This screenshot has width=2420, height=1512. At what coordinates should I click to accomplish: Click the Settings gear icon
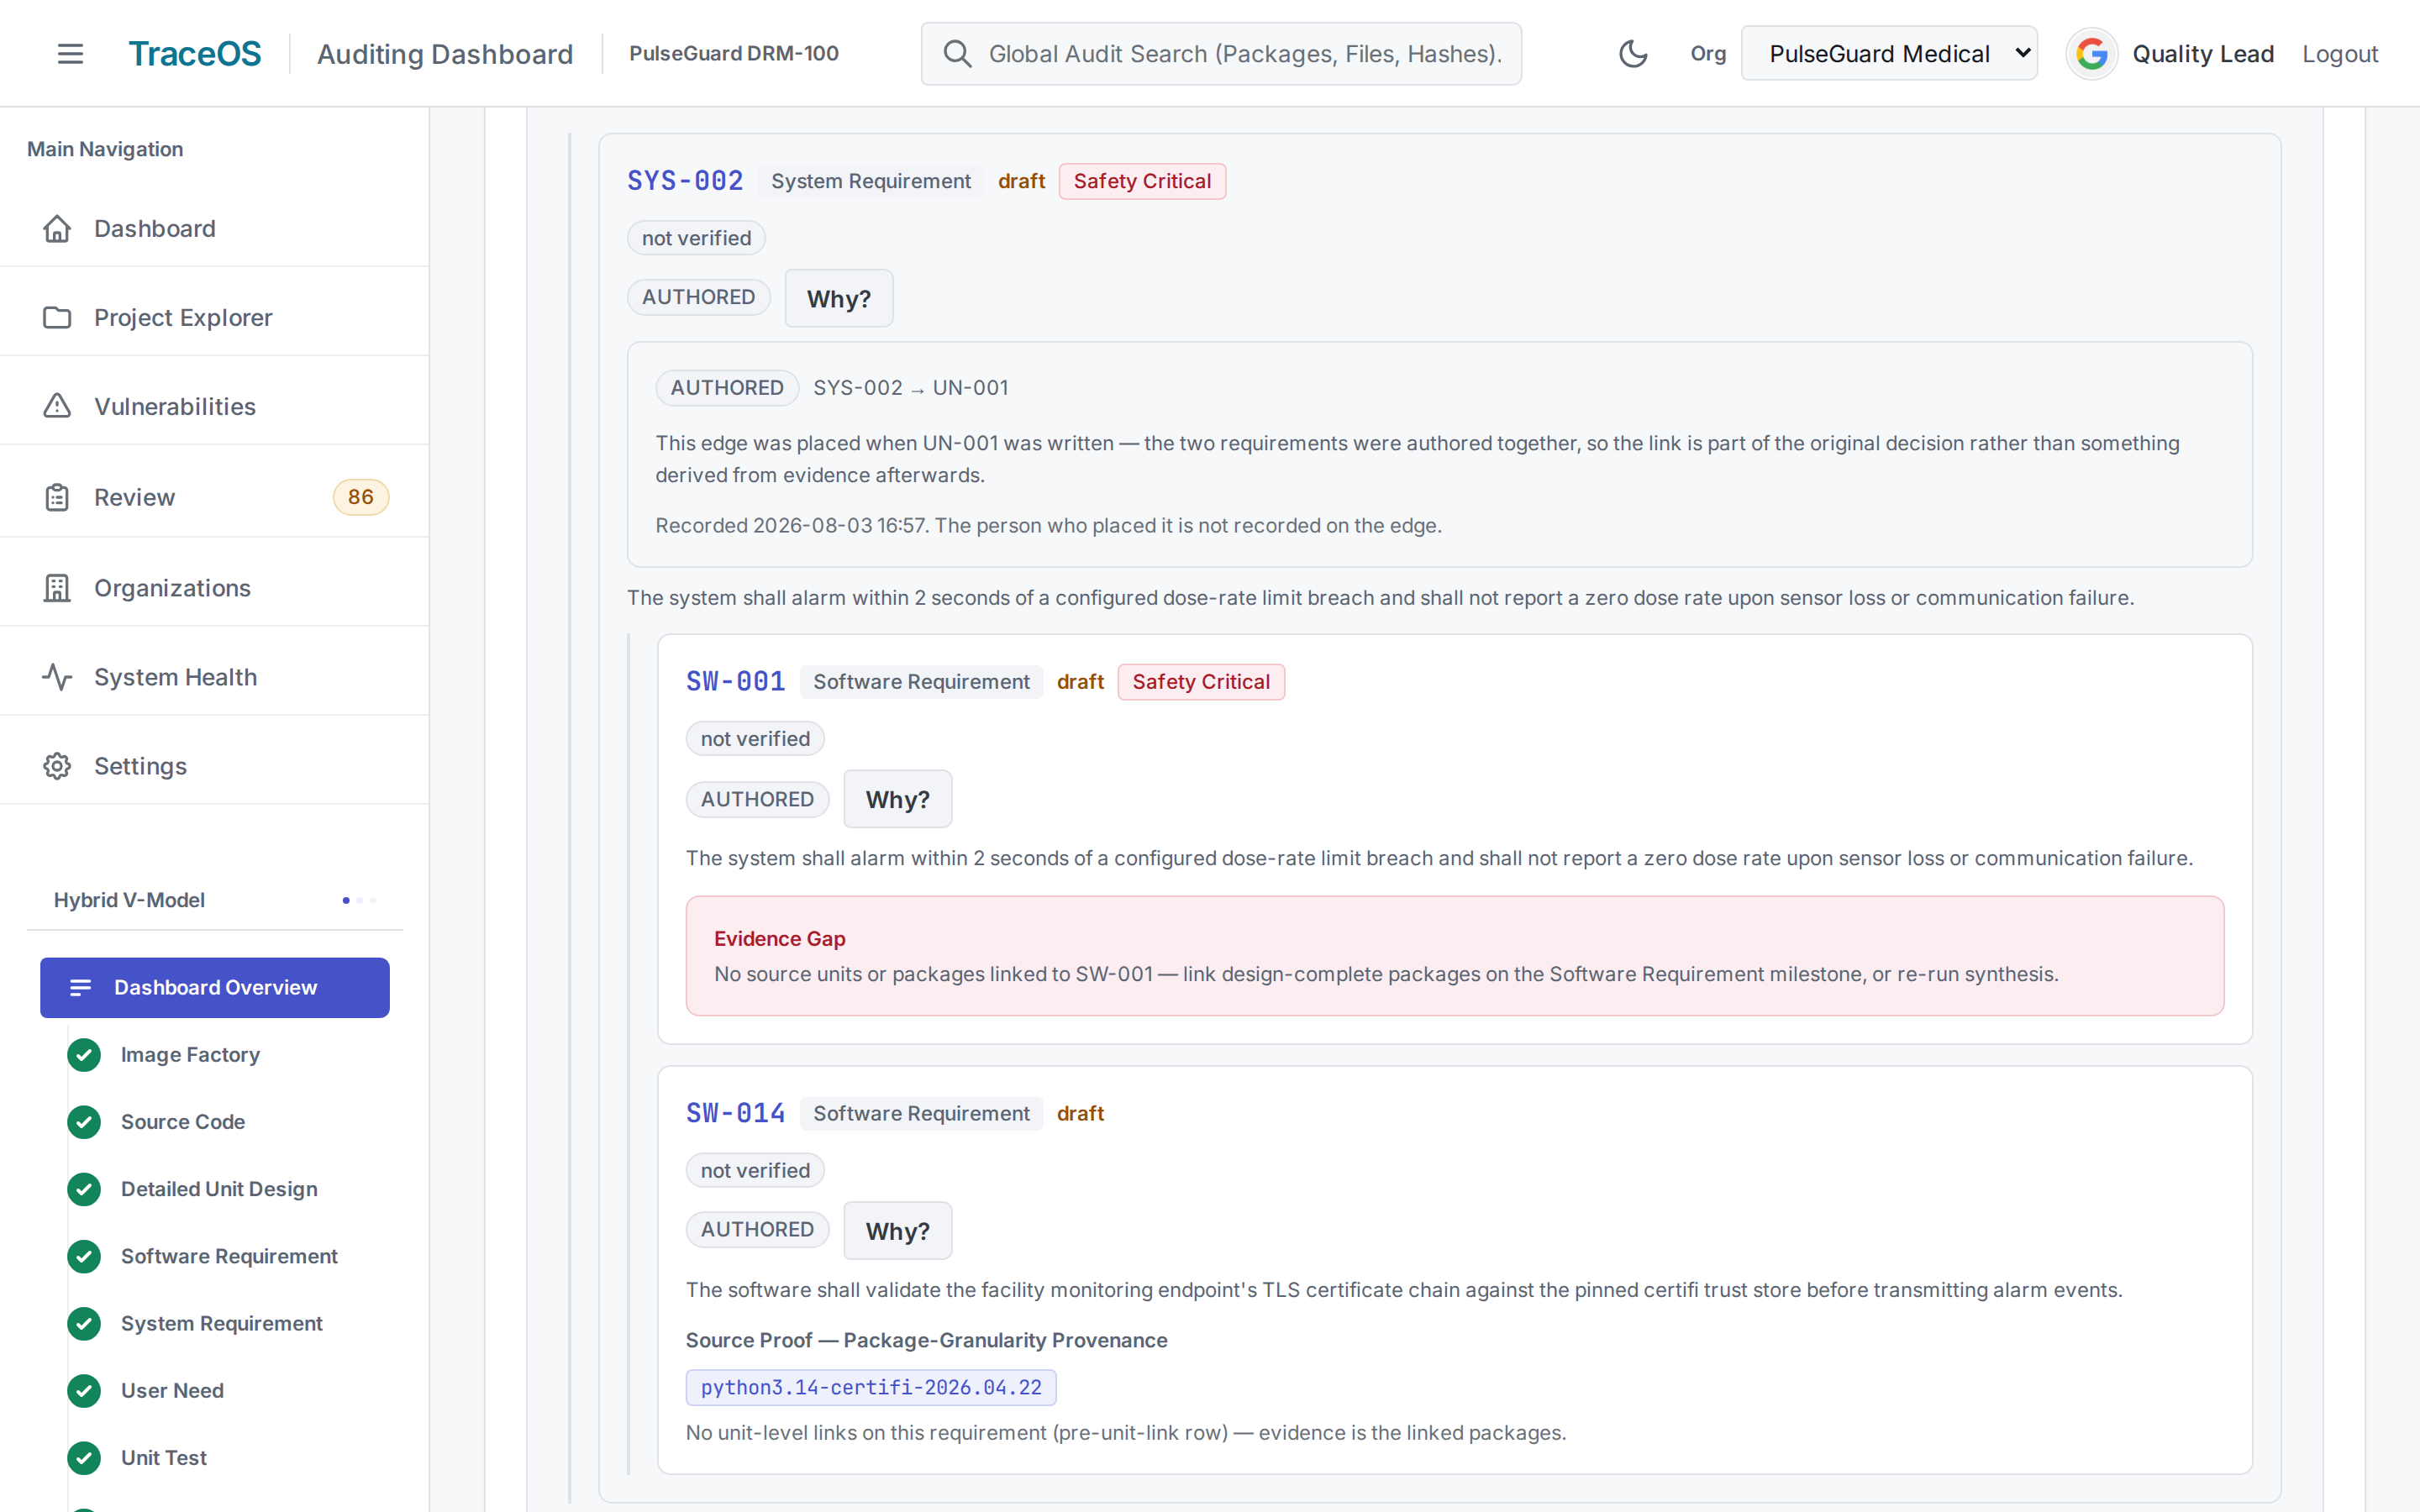click(x=57, y=766)
